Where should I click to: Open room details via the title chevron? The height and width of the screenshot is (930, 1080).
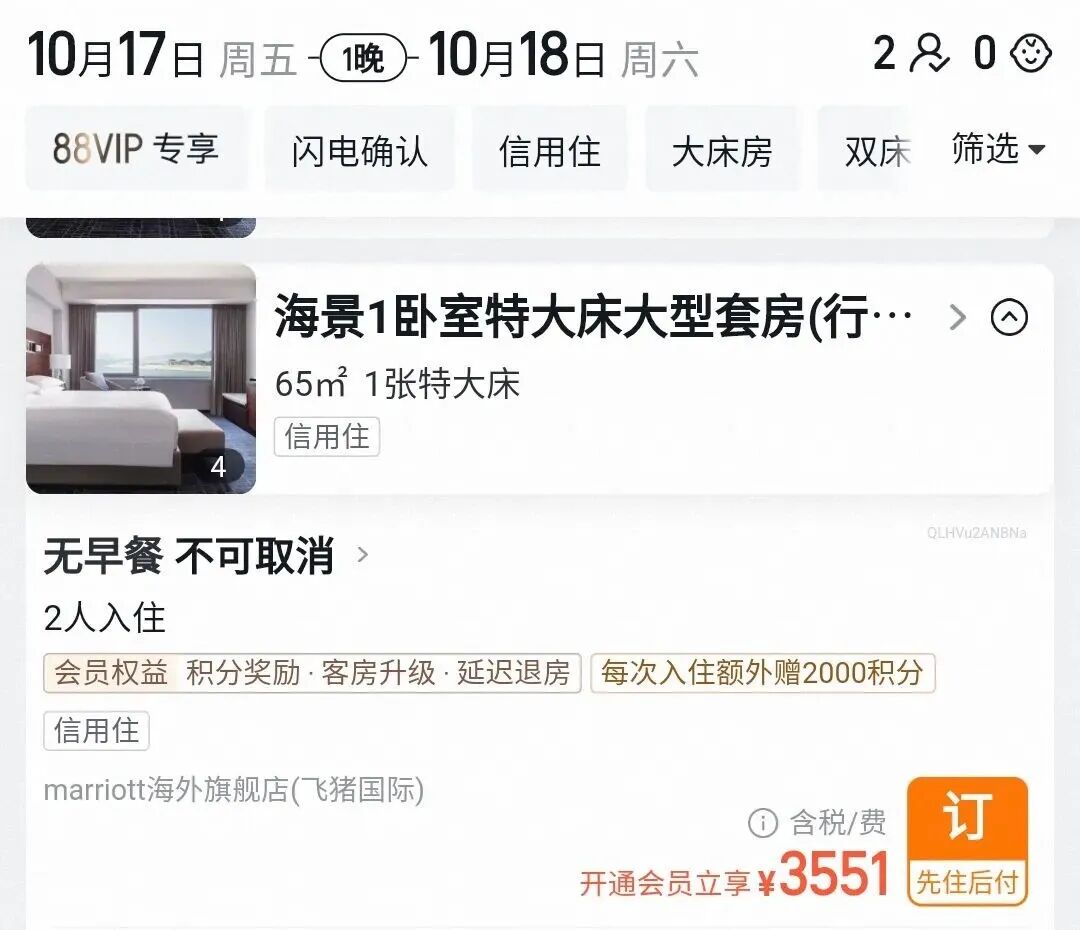tap(957, 318)
